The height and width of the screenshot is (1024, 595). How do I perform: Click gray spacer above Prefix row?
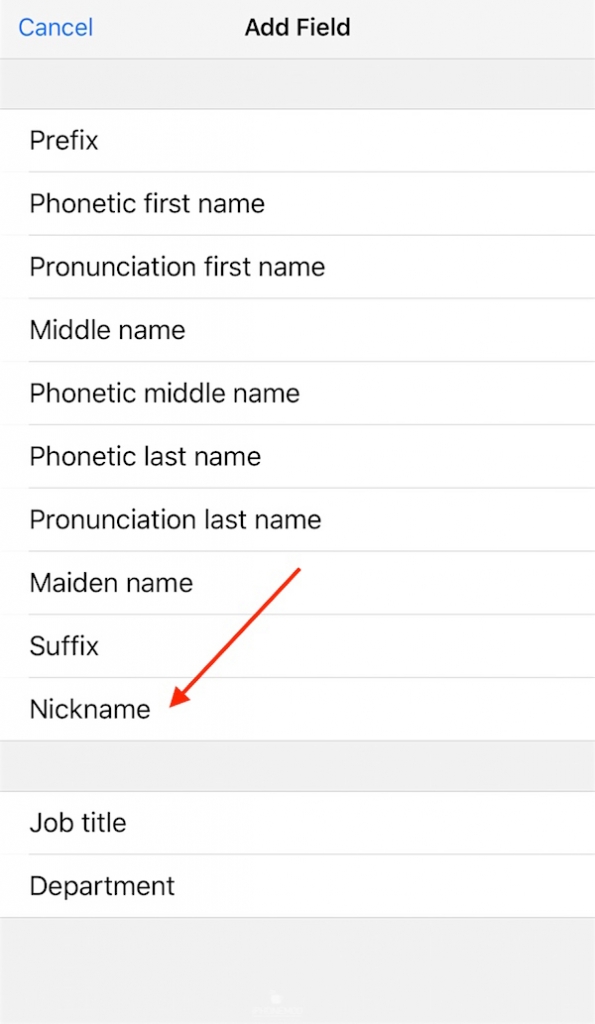(x=297, y=84)
